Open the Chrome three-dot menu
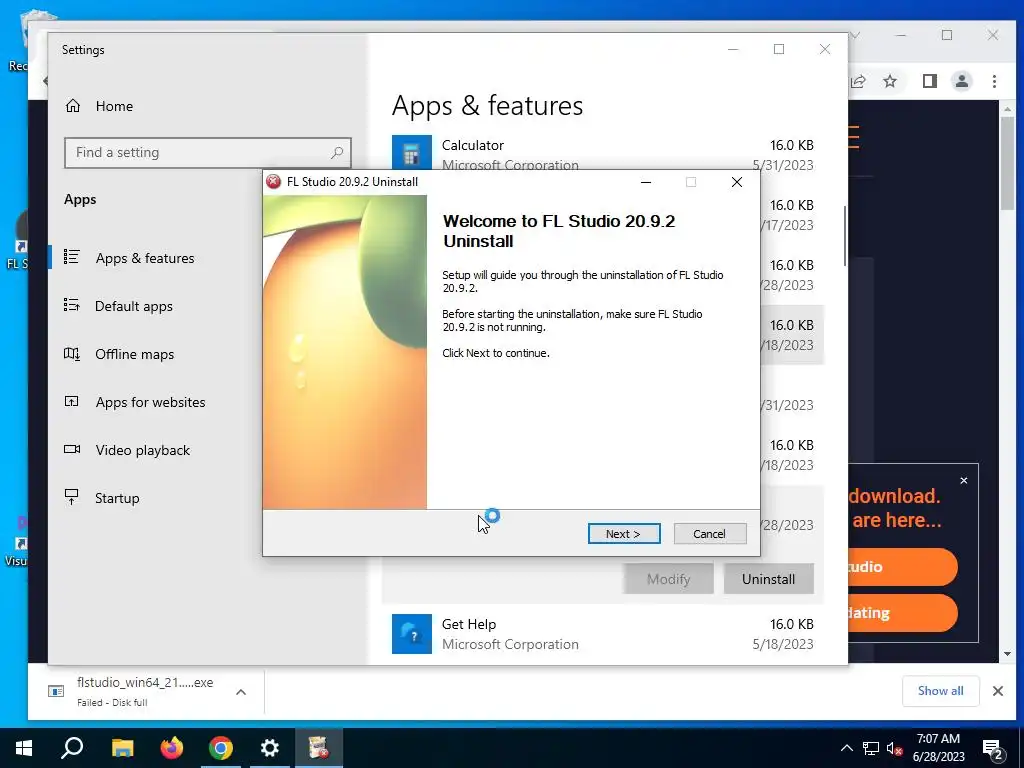The height and width of the screenshot is (768, 1024). click(x=994, y=81)
